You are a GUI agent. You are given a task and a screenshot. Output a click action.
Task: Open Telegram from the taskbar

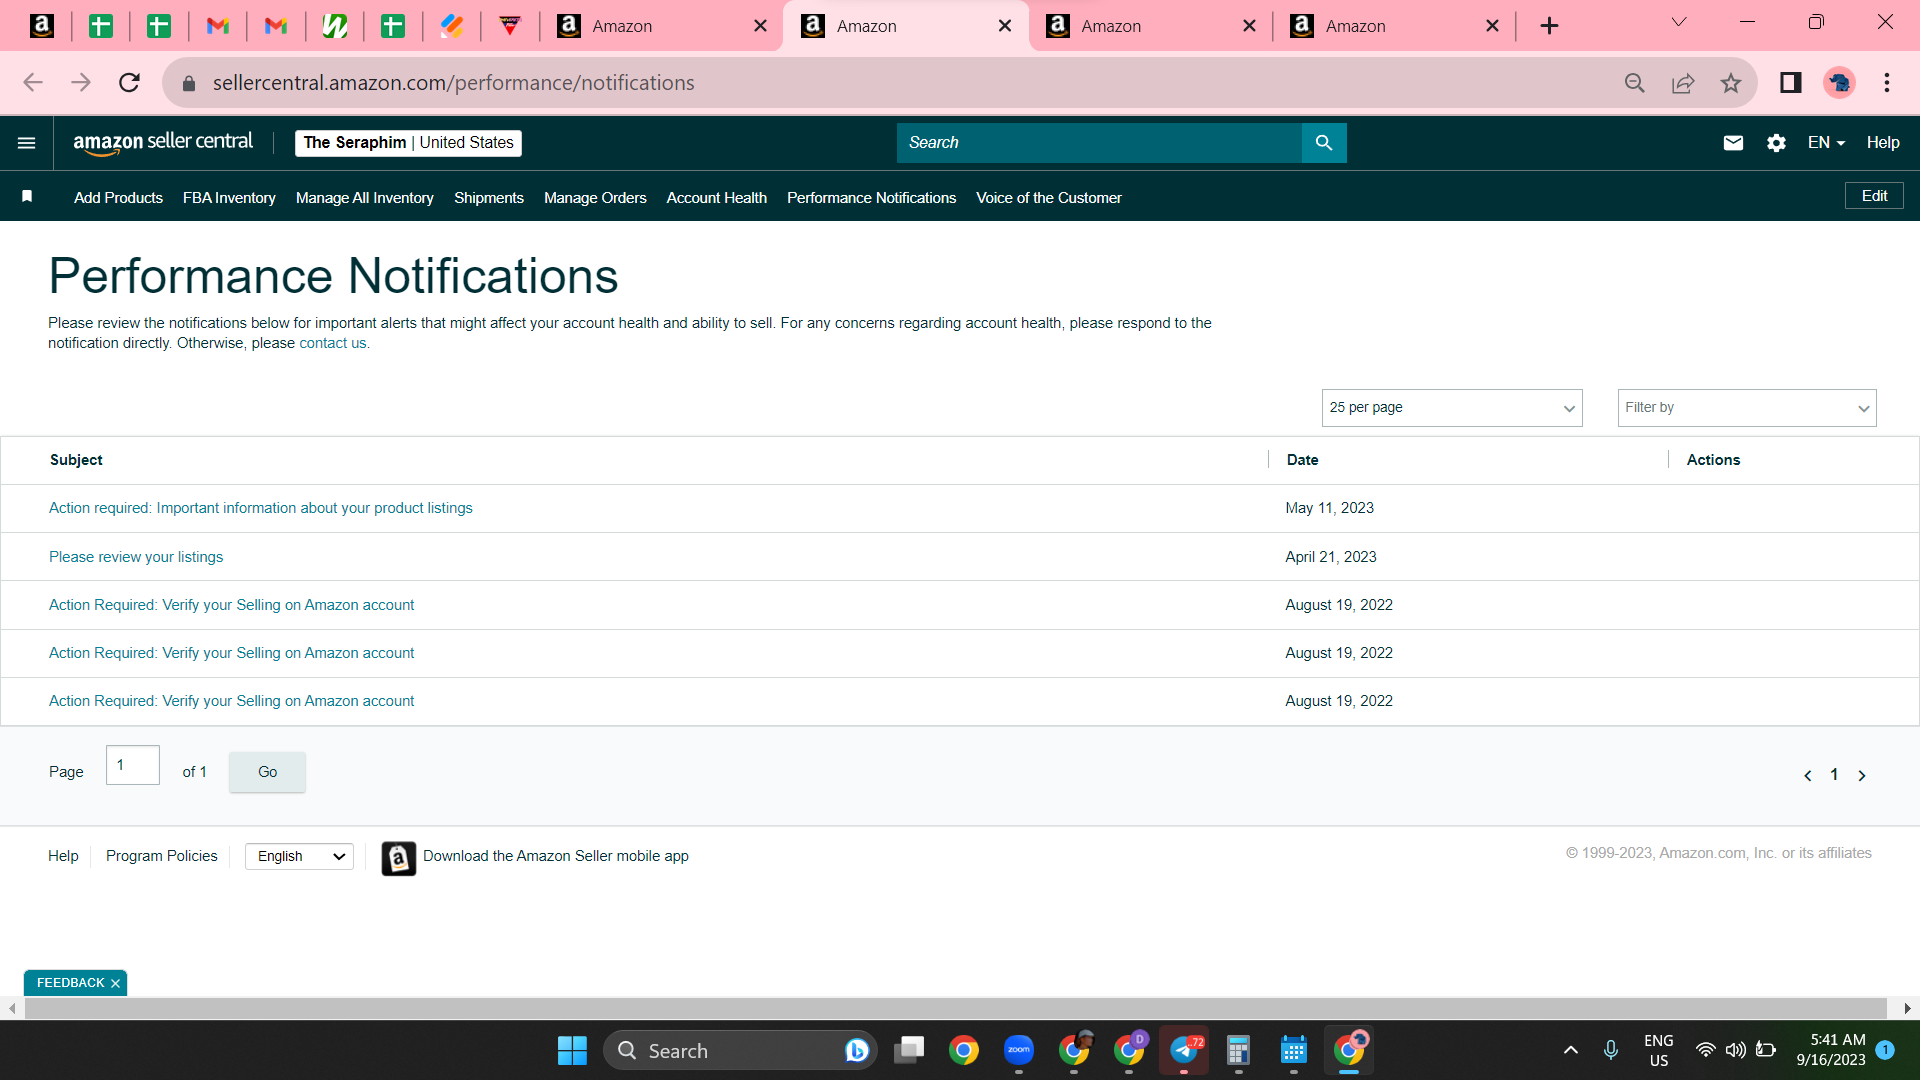(1184, 1050)
